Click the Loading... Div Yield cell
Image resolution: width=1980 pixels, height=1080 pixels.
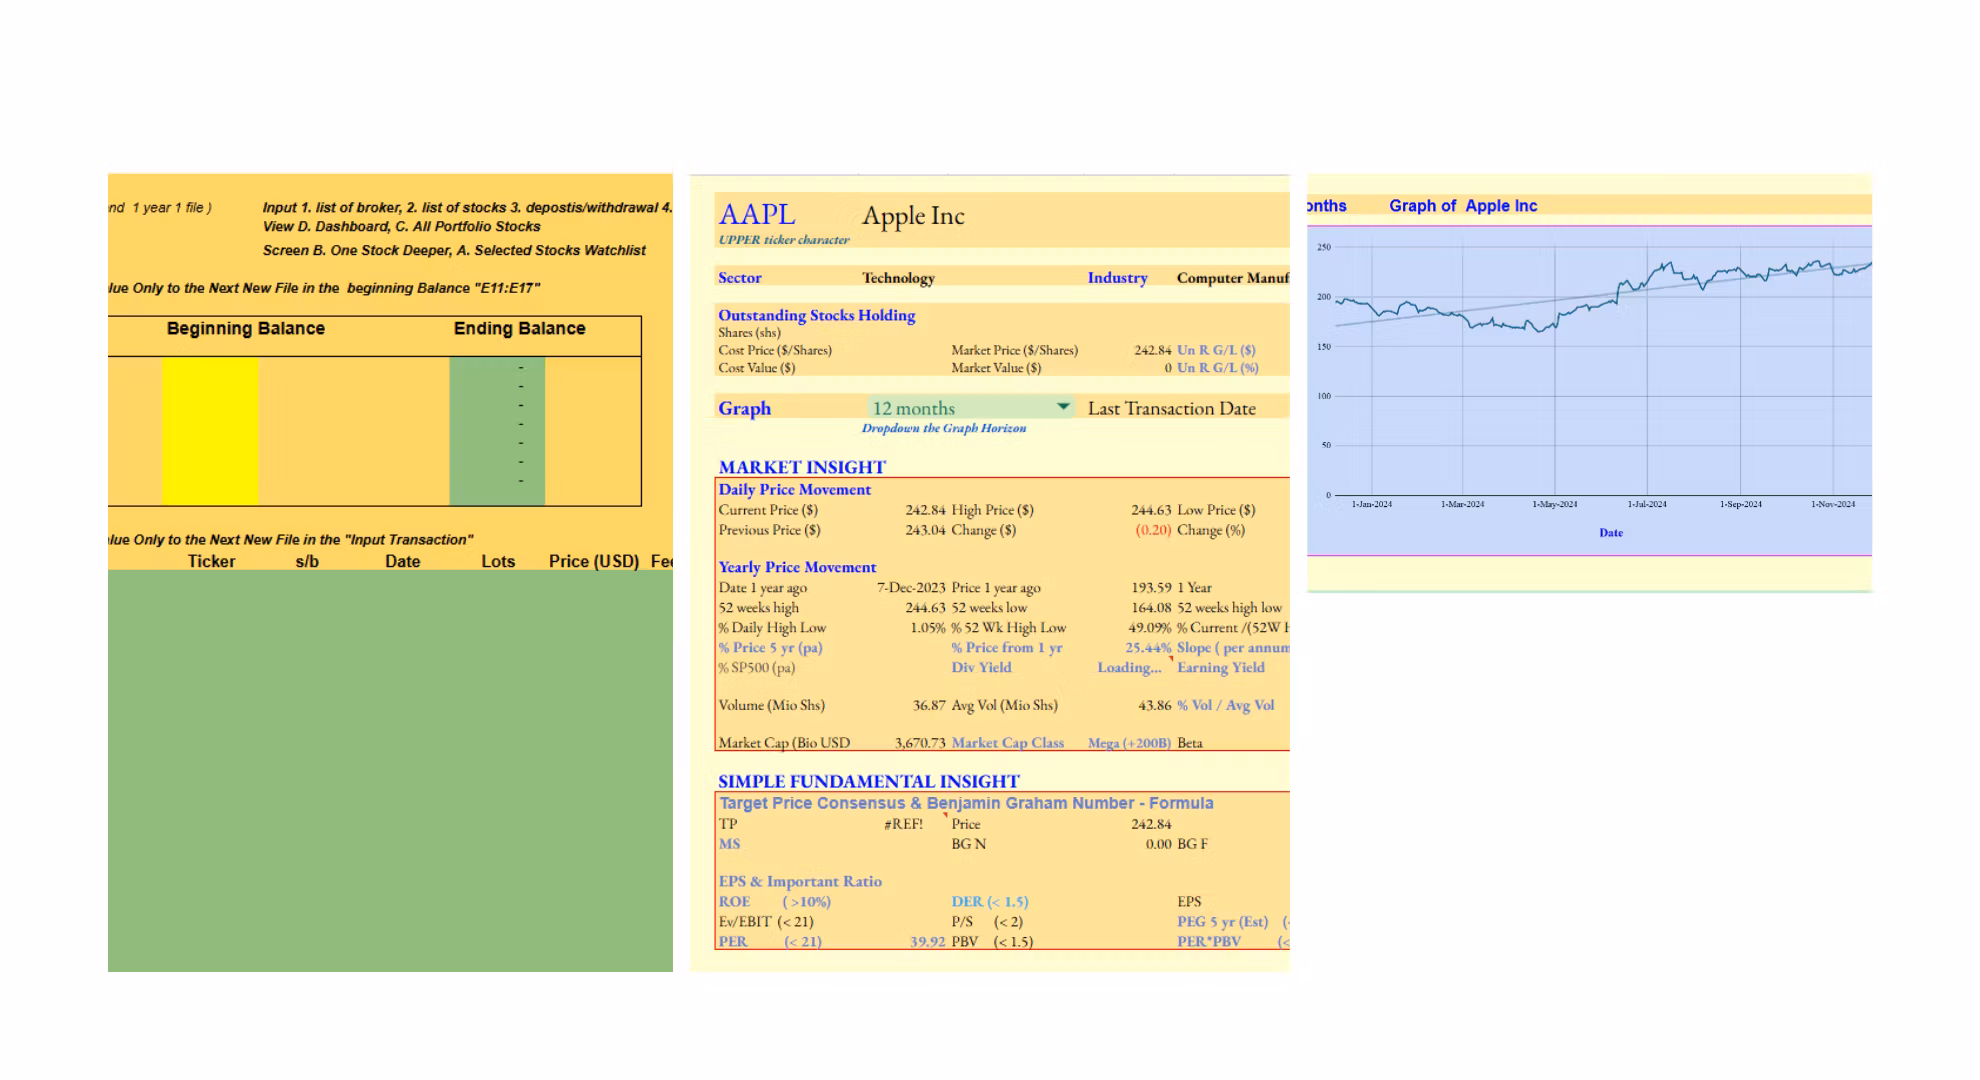[x=1129, y=668]
